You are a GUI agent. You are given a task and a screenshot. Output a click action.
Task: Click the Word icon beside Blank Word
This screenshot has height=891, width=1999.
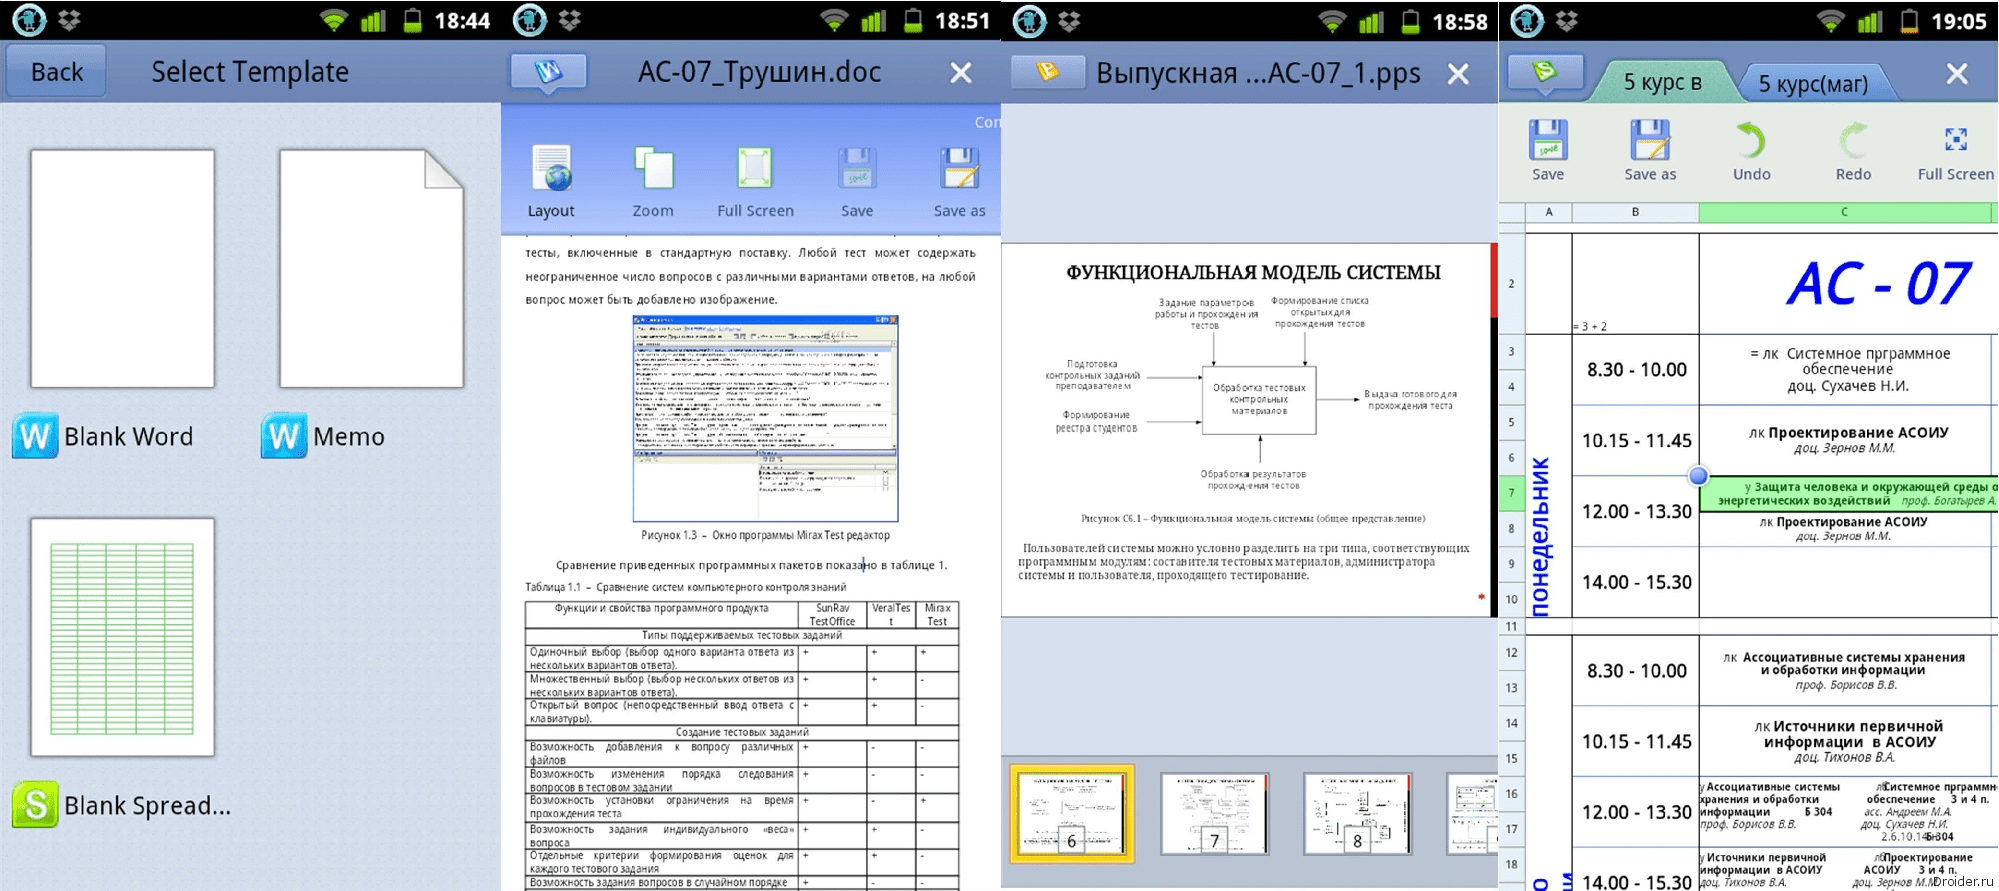(x=35, y=436)
